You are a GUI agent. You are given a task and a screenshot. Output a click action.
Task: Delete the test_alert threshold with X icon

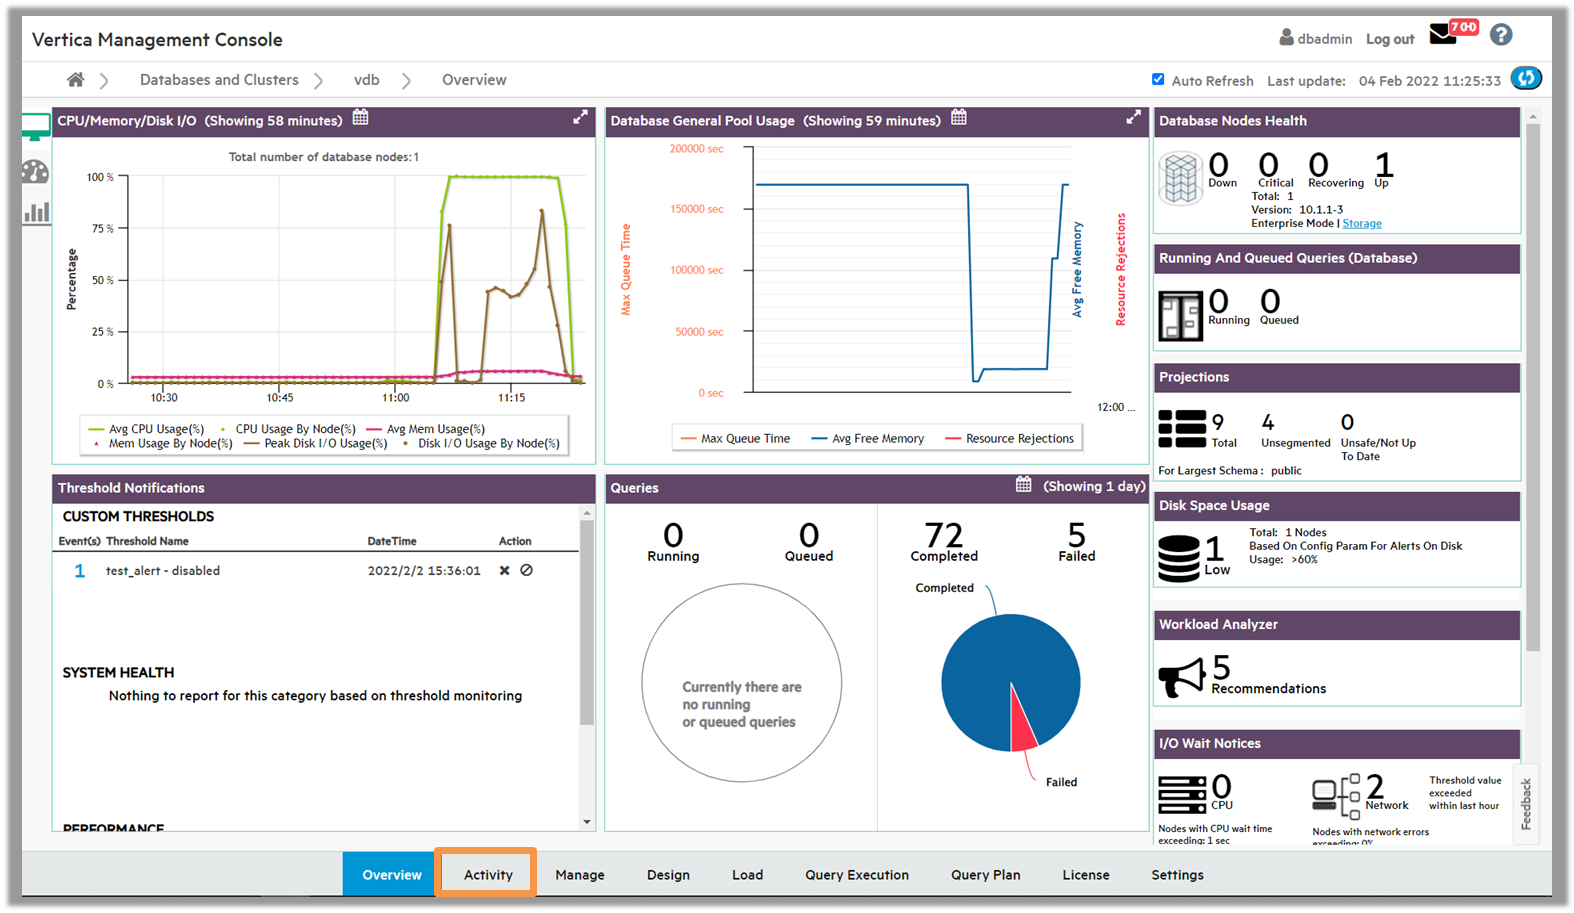click(505, 571)
